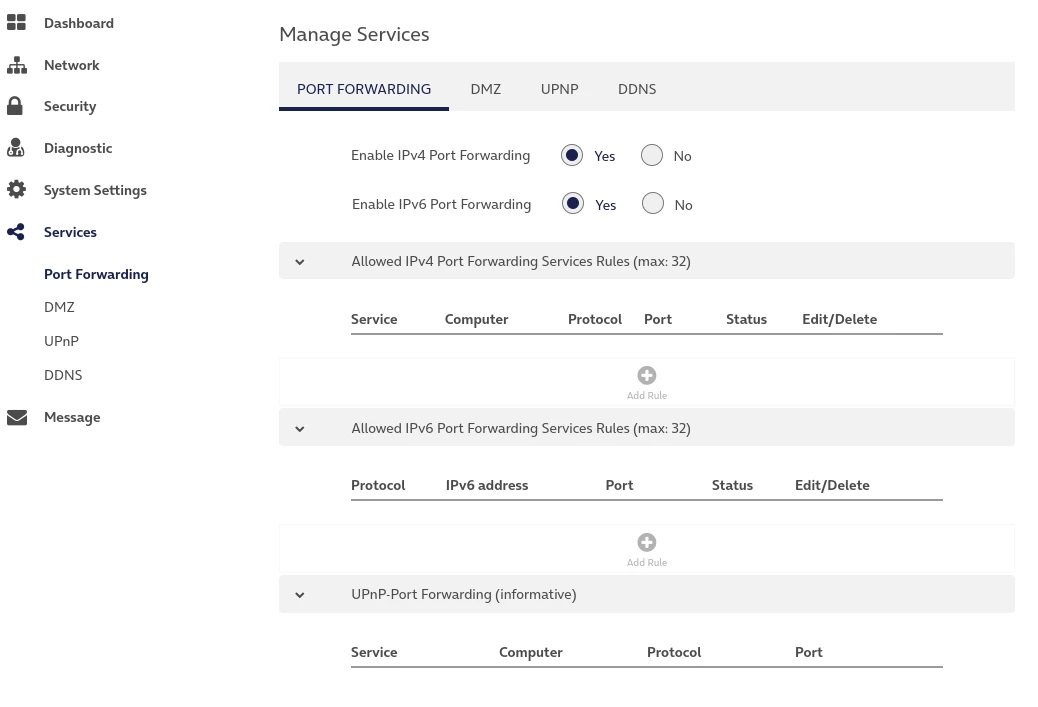Click the IPv6 Add Rule plus icon
Image resolution: width=1038 pixels, height=707 pixels.
click(647, 543)
